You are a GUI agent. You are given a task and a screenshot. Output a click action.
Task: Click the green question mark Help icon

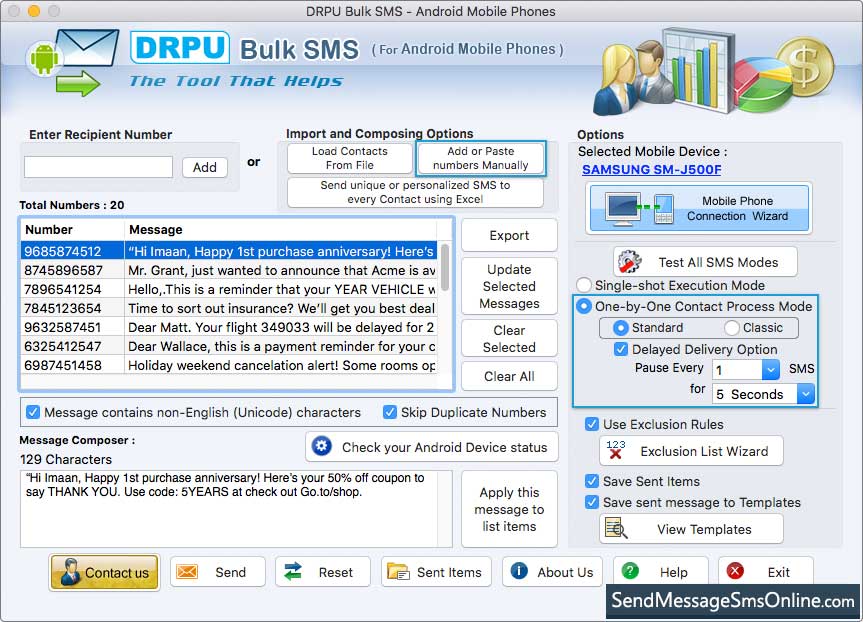[x=630, y=571]
